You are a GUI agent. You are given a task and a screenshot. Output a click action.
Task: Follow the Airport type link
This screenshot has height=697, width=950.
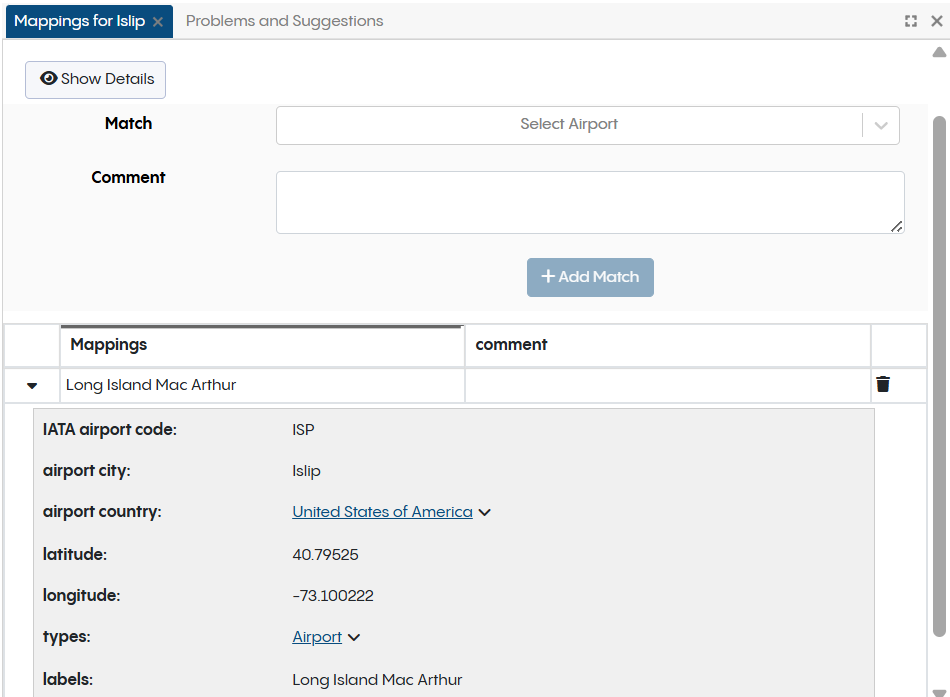tap(317, 637)
